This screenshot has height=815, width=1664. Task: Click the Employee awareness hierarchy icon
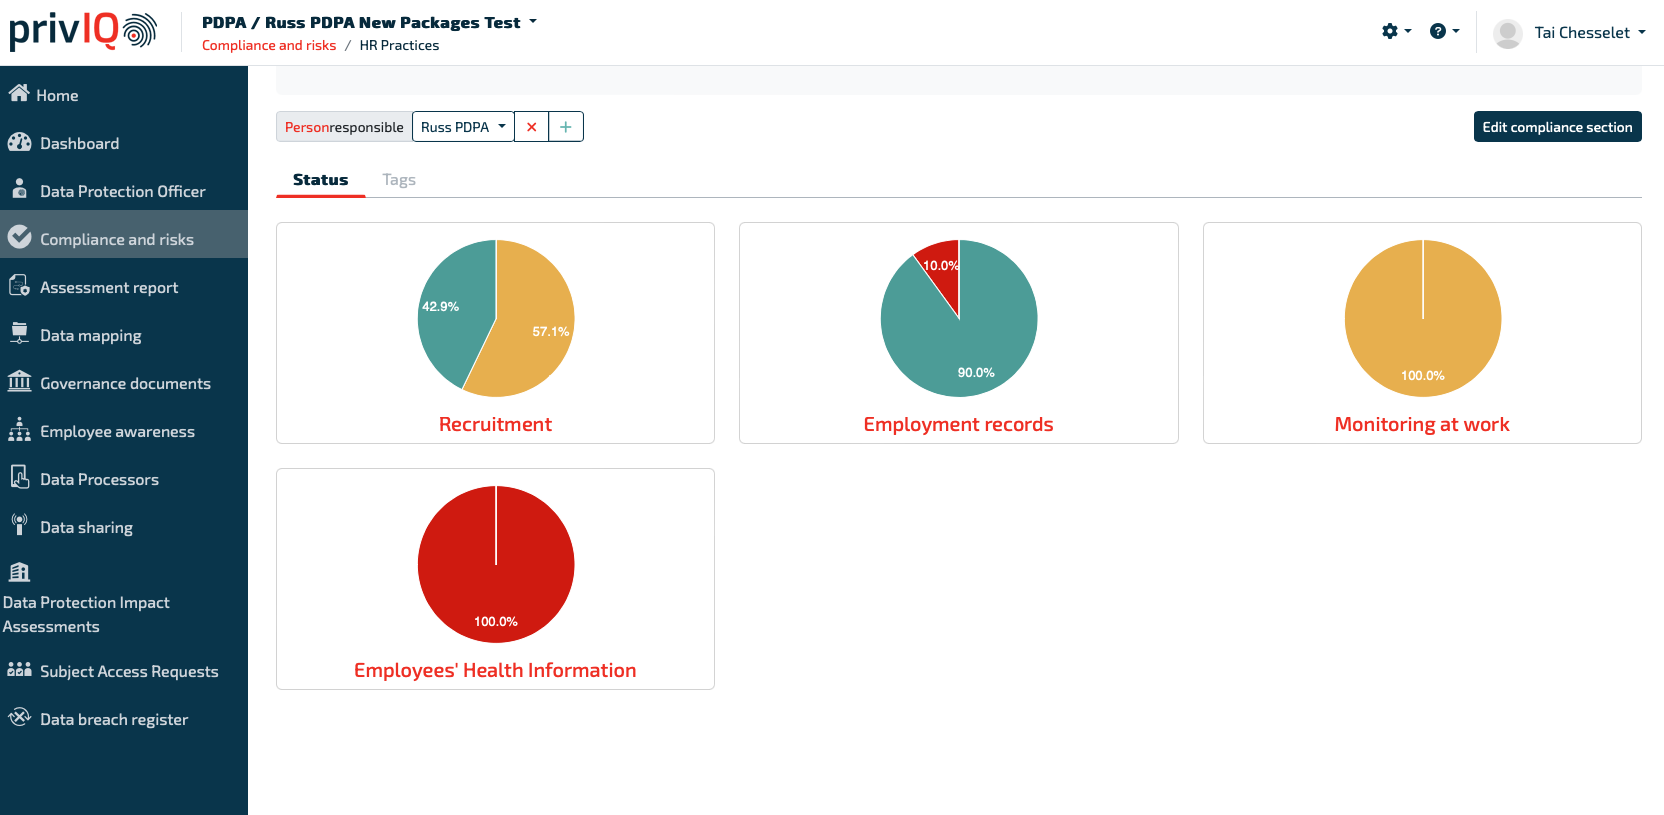[19, 429]
